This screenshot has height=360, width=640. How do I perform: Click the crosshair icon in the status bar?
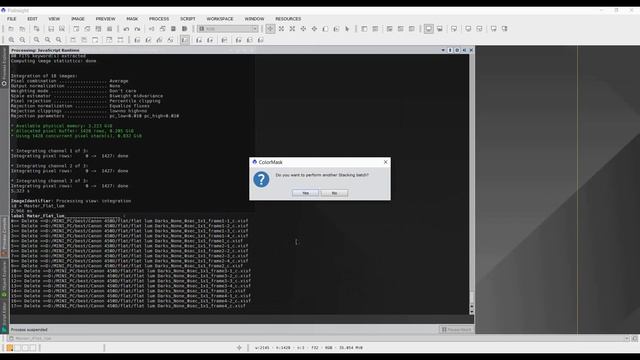239,348
